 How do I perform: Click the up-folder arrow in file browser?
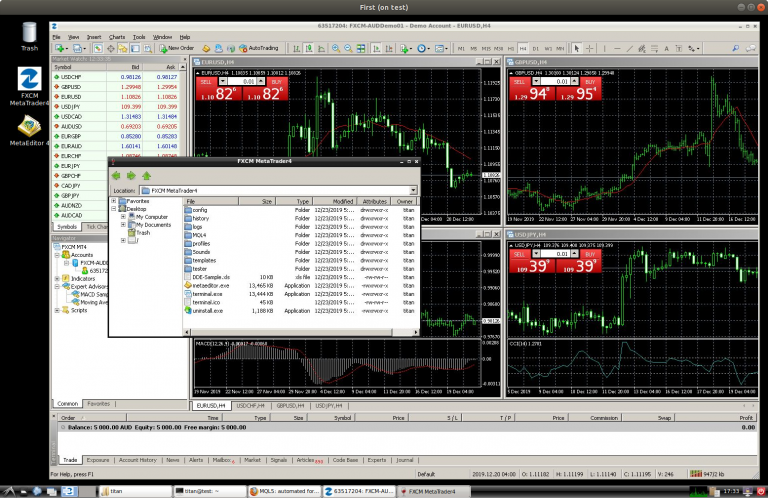tap(146, 175)
